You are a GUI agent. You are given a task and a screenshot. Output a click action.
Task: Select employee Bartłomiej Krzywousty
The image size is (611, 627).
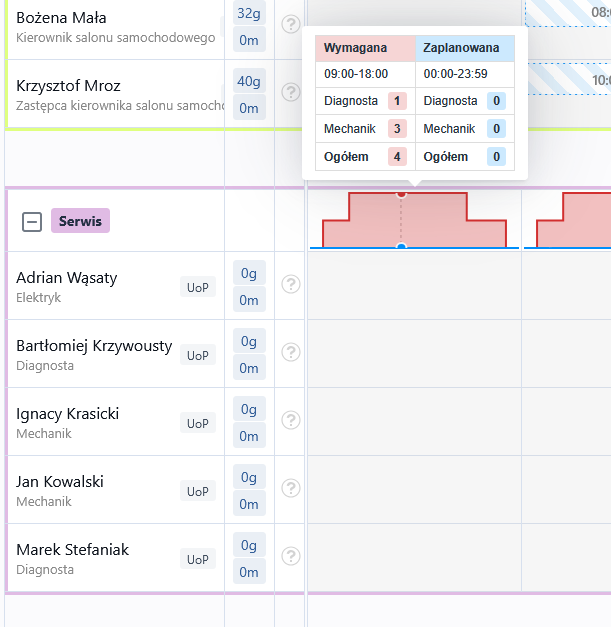pyautogui.click(x=94, y=346)
